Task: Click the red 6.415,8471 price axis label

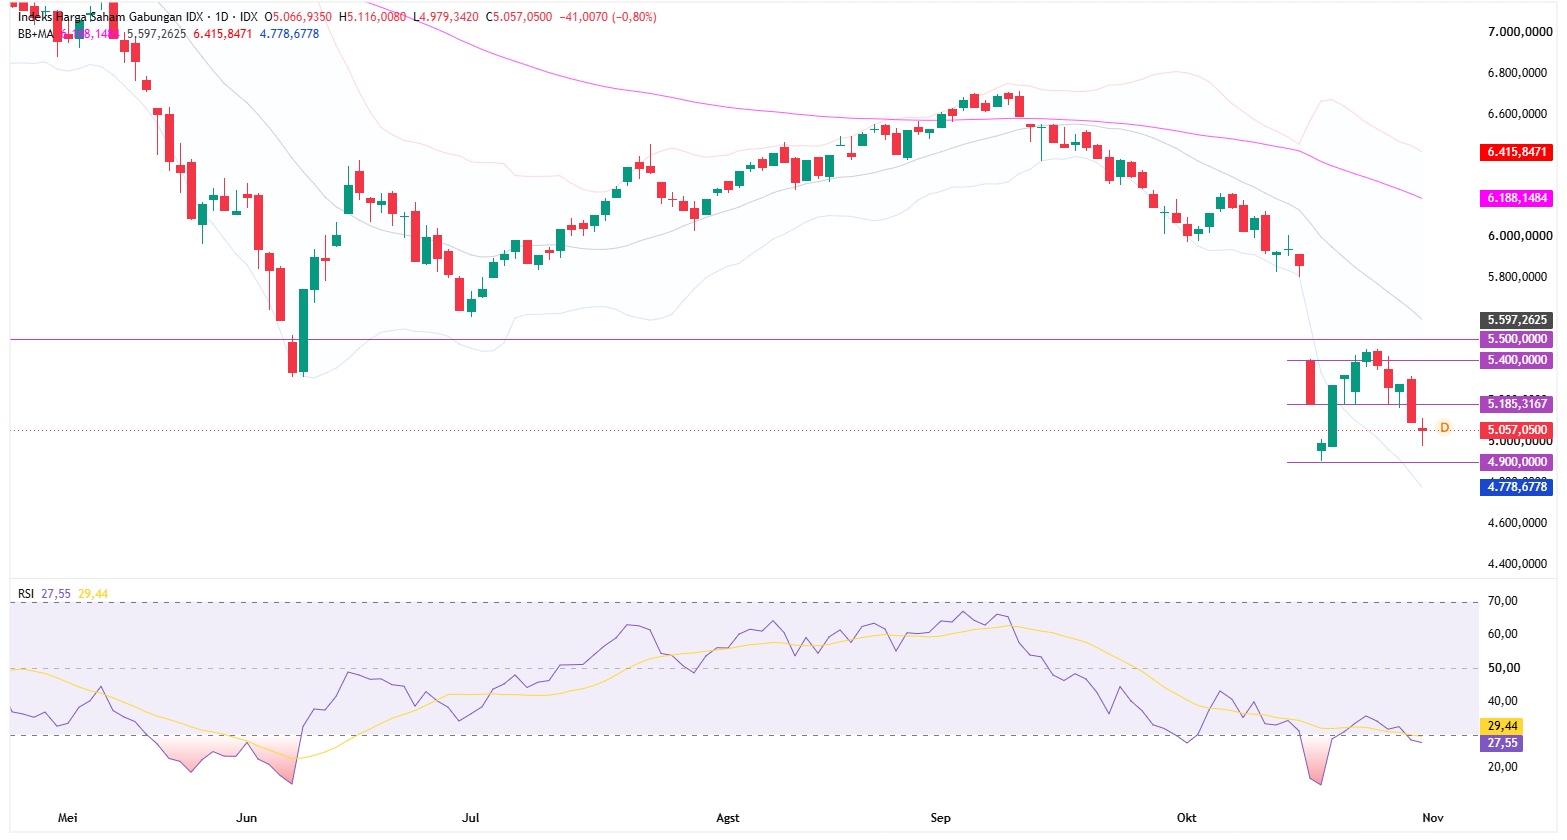Action: 1516,153
